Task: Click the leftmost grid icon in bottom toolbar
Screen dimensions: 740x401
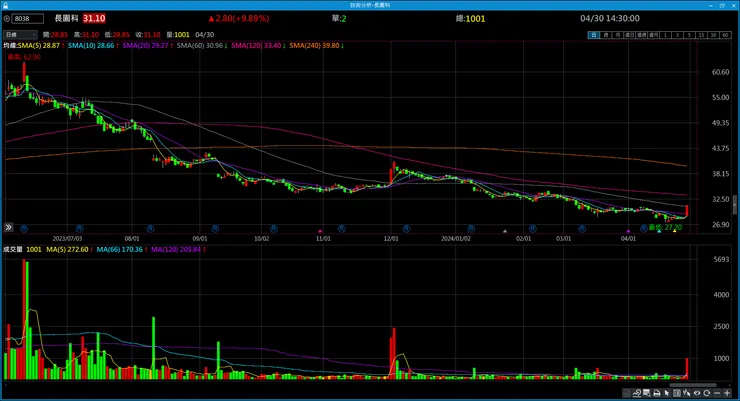Action: click(x=626, y=393)
